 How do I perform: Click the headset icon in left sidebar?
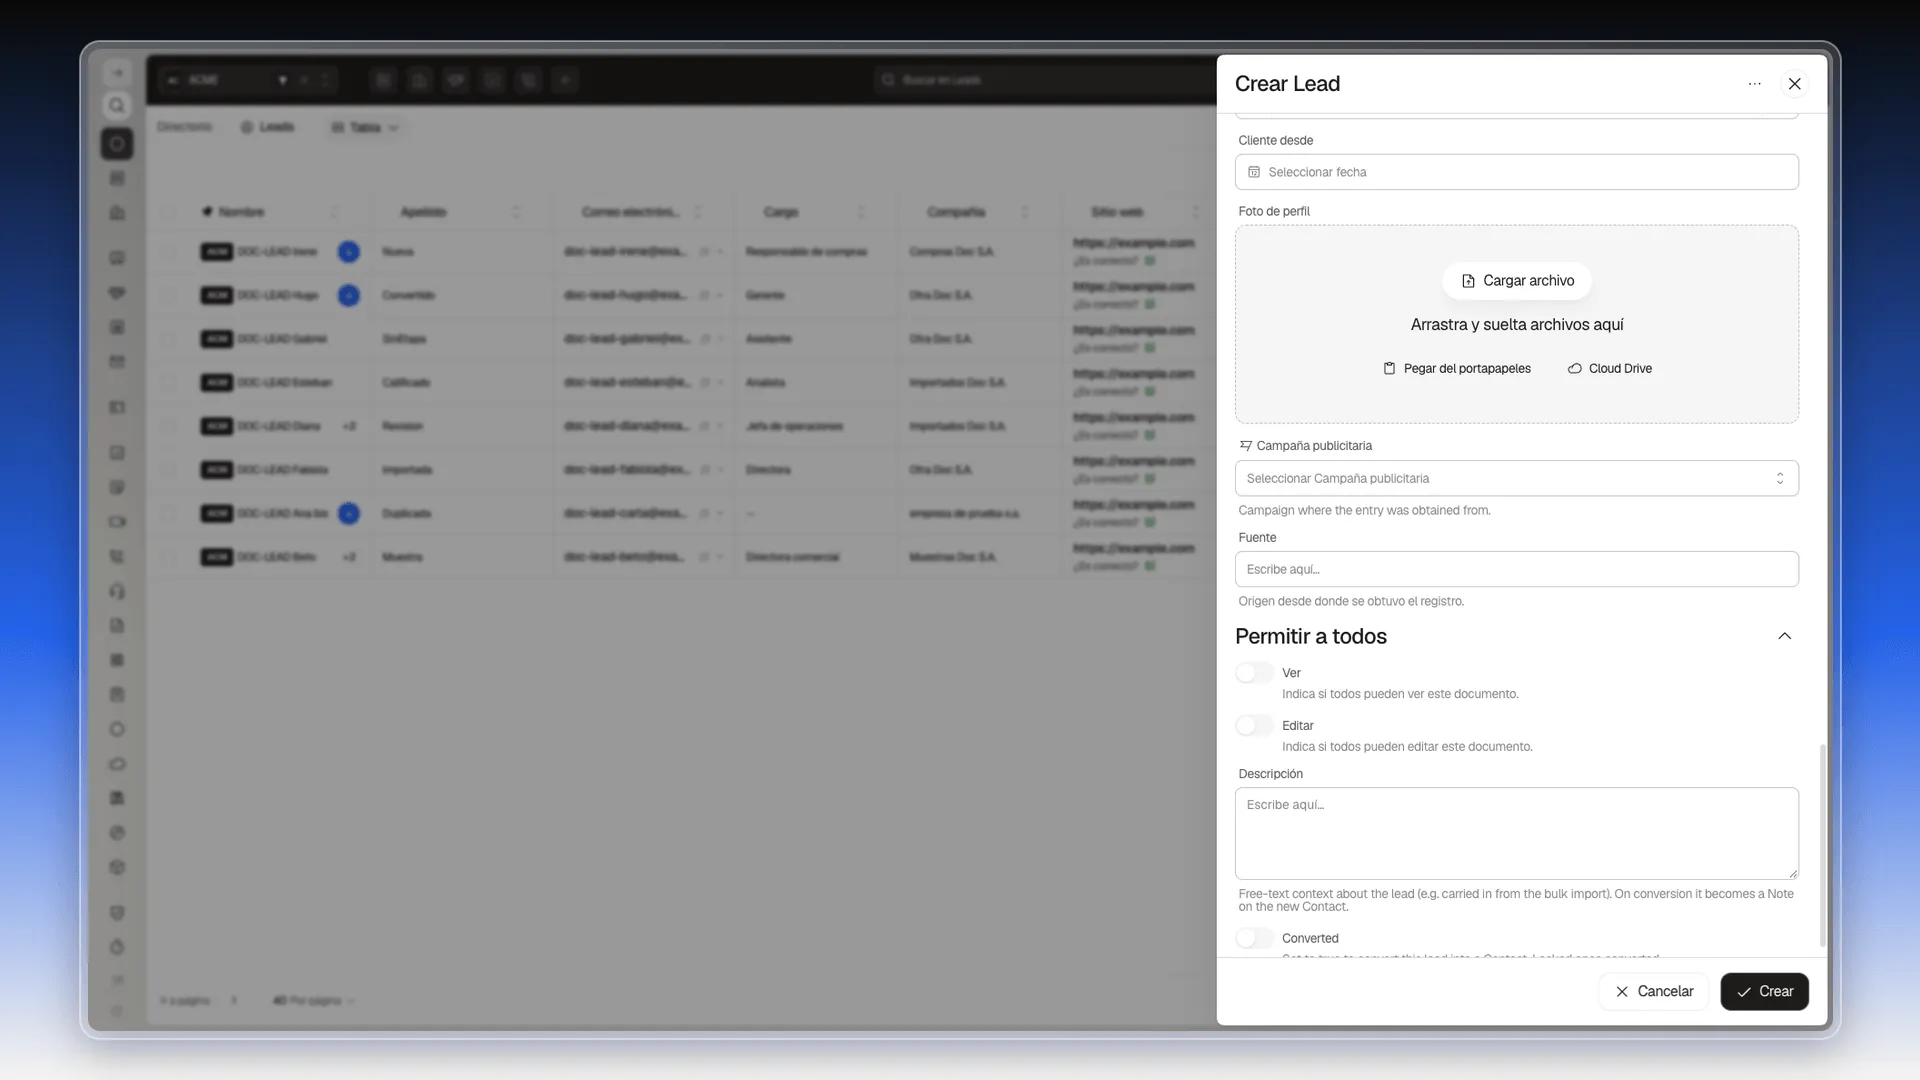[x=117, y=592]
